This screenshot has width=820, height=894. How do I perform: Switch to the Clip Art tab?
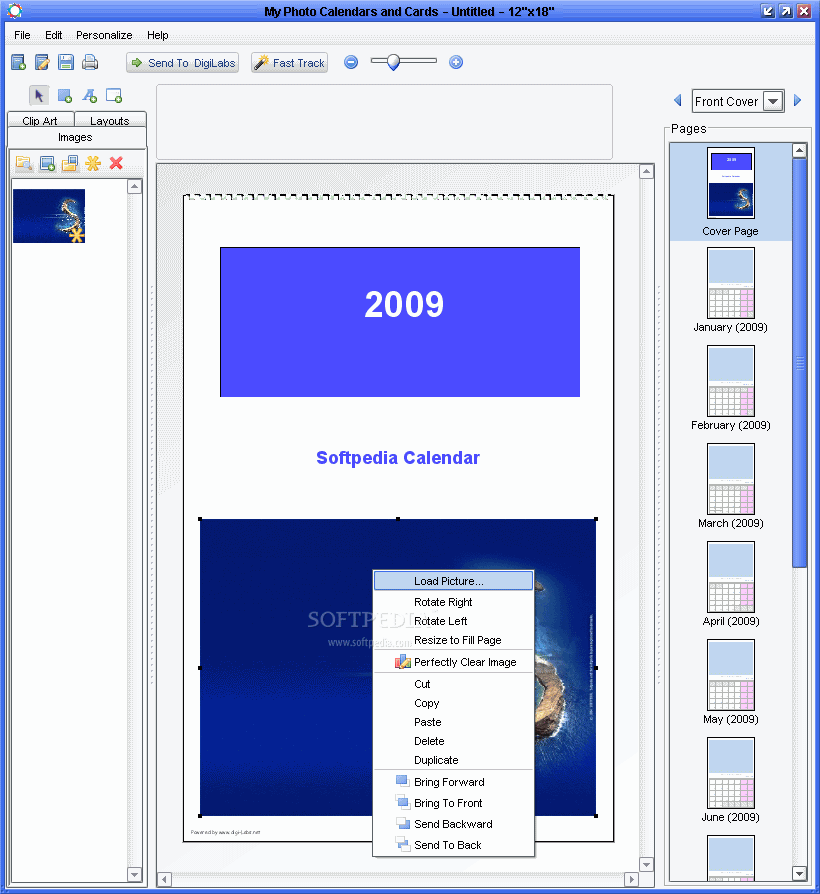[x=40, y=120]
